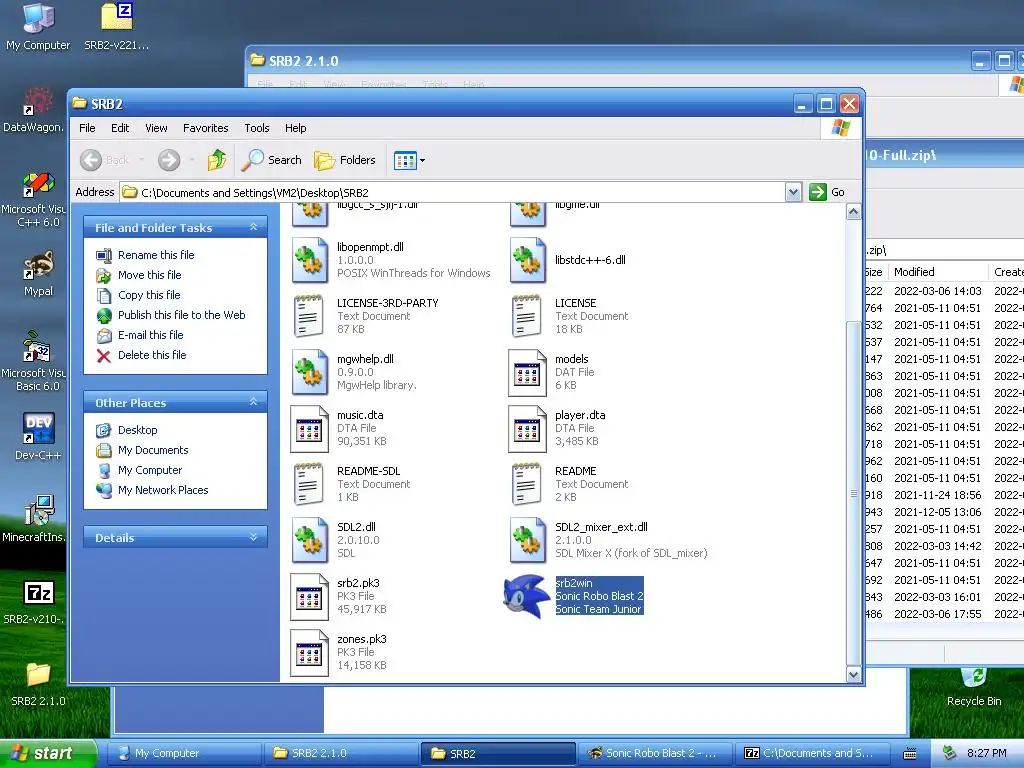1024x768 pixels.
Task: Select the SRB2-v210 7z archive on desktop
Action: pos(34,602)
